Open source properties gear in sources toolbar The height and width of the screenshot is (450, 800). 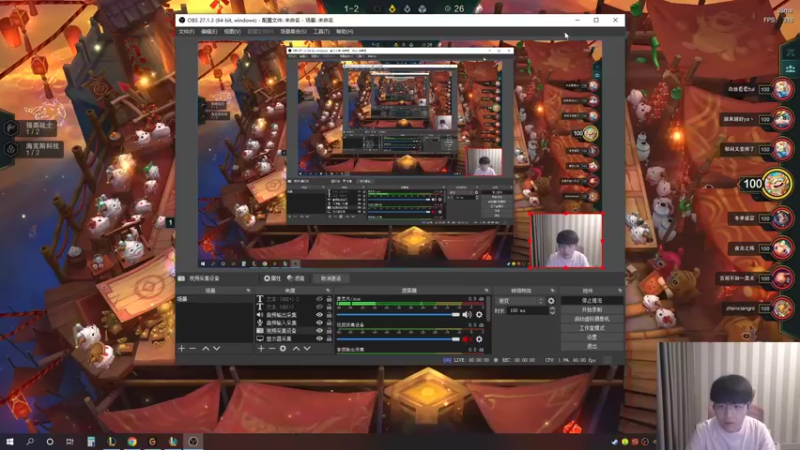click(x=283, y=348)
